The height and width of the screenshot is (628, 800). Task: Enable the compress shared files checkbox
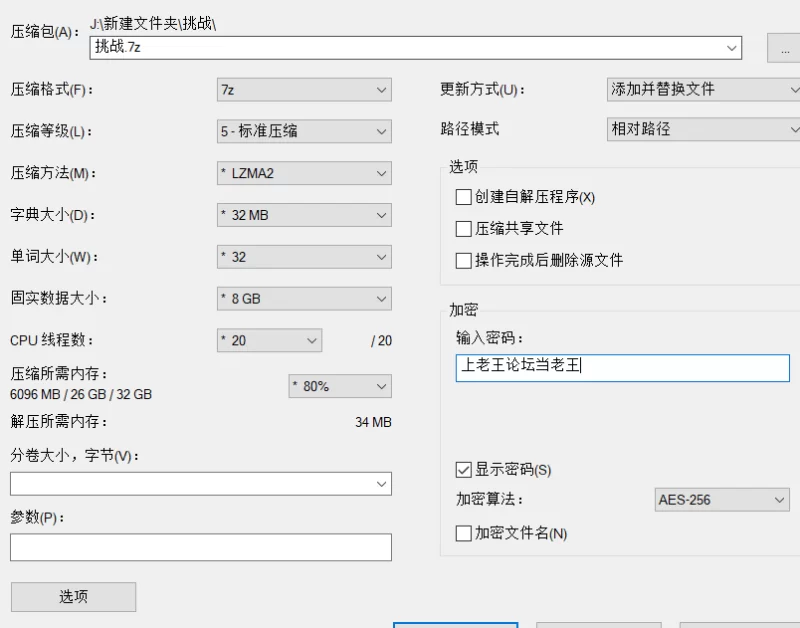pyautogui.click(x=462, y=228)
